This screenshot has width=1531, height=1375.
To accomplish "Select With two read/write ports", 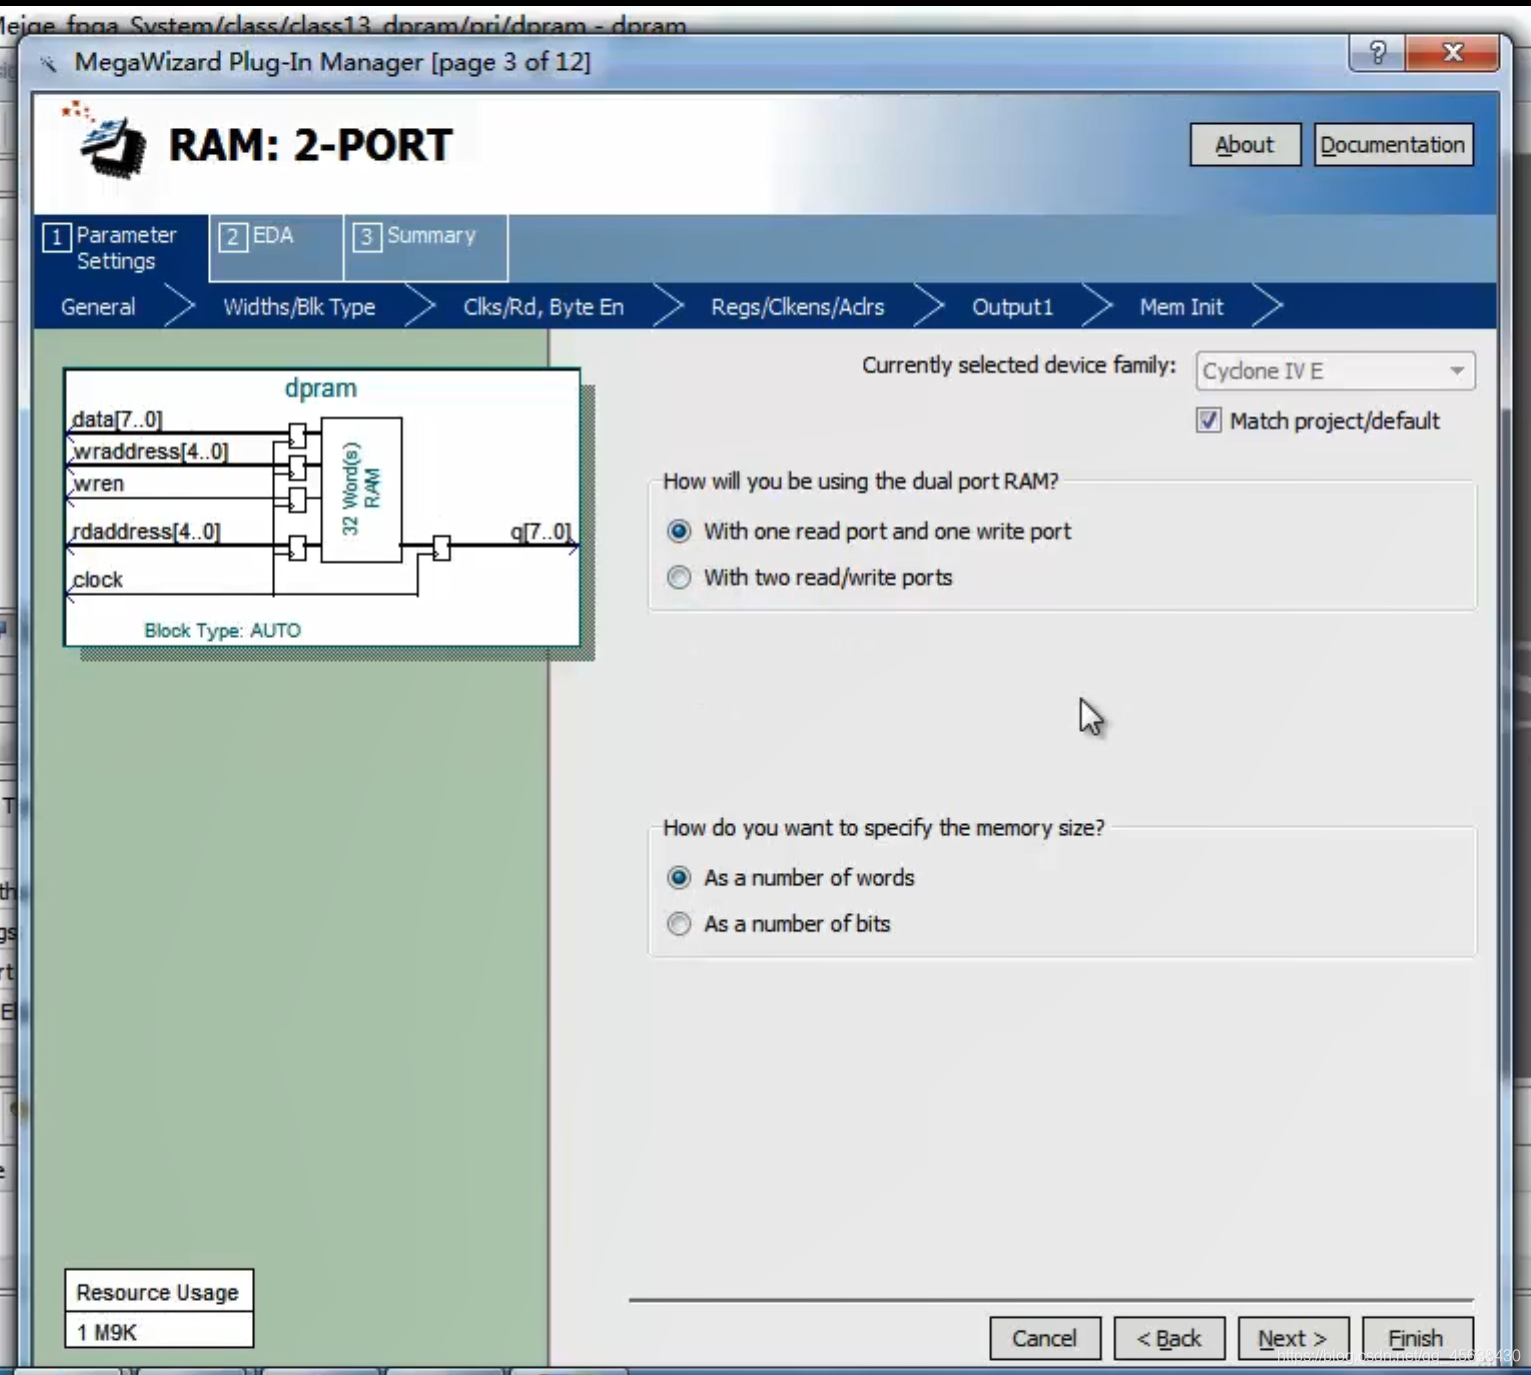I will coord(679,577).
